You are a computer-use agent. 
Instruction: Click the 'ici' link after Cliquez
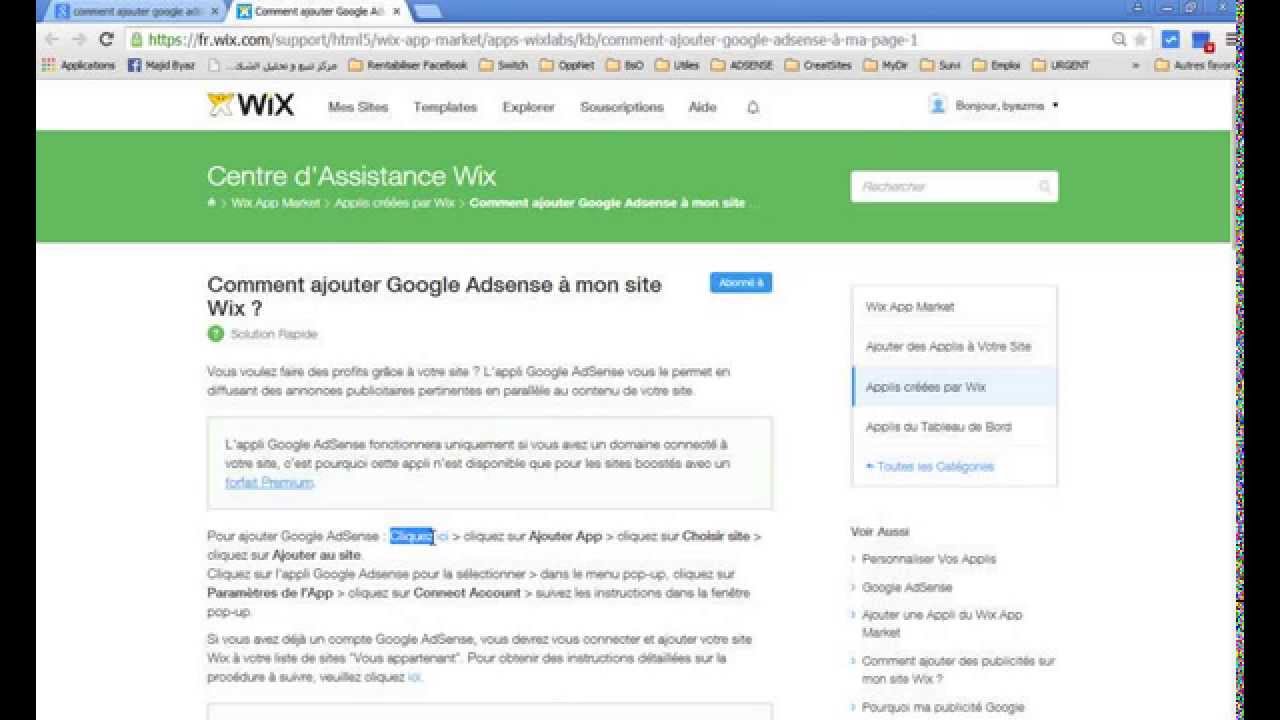click(442, 537)
